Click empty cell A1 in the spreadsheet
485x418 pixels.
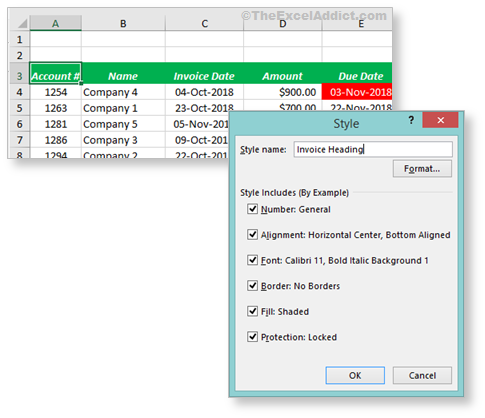[x=55, y=39]
